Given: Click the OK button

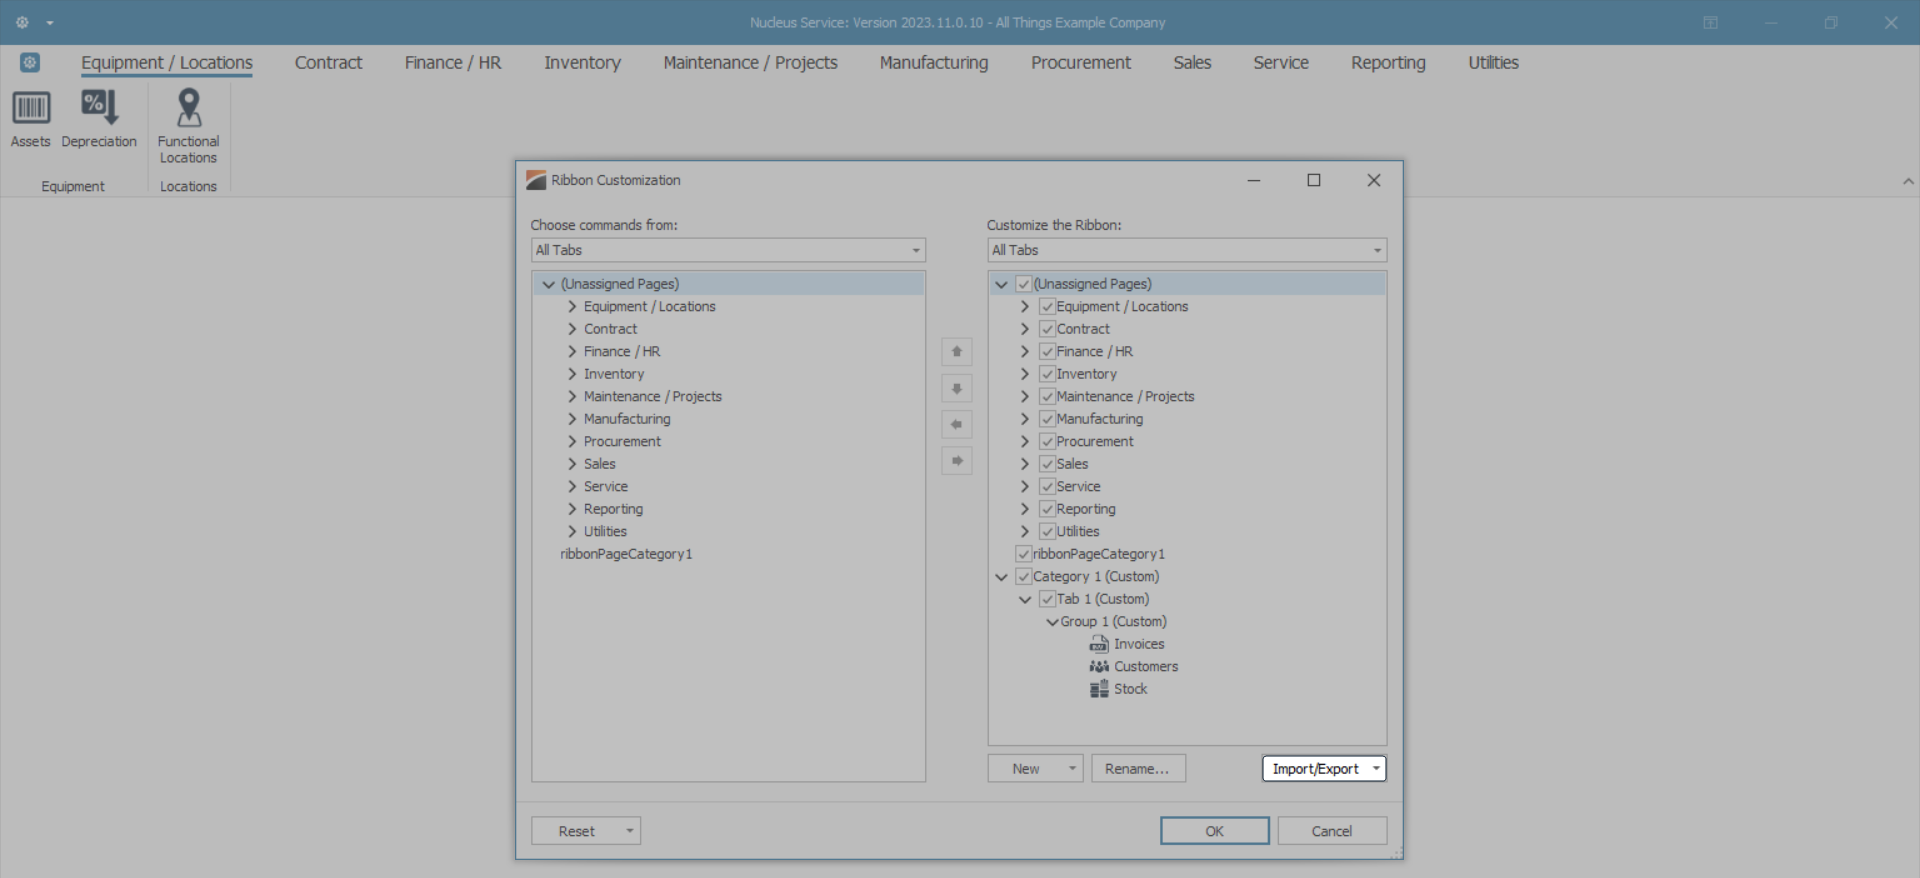Looking at the screenshot, I should pyautogui.click(x=1215, y=831).
